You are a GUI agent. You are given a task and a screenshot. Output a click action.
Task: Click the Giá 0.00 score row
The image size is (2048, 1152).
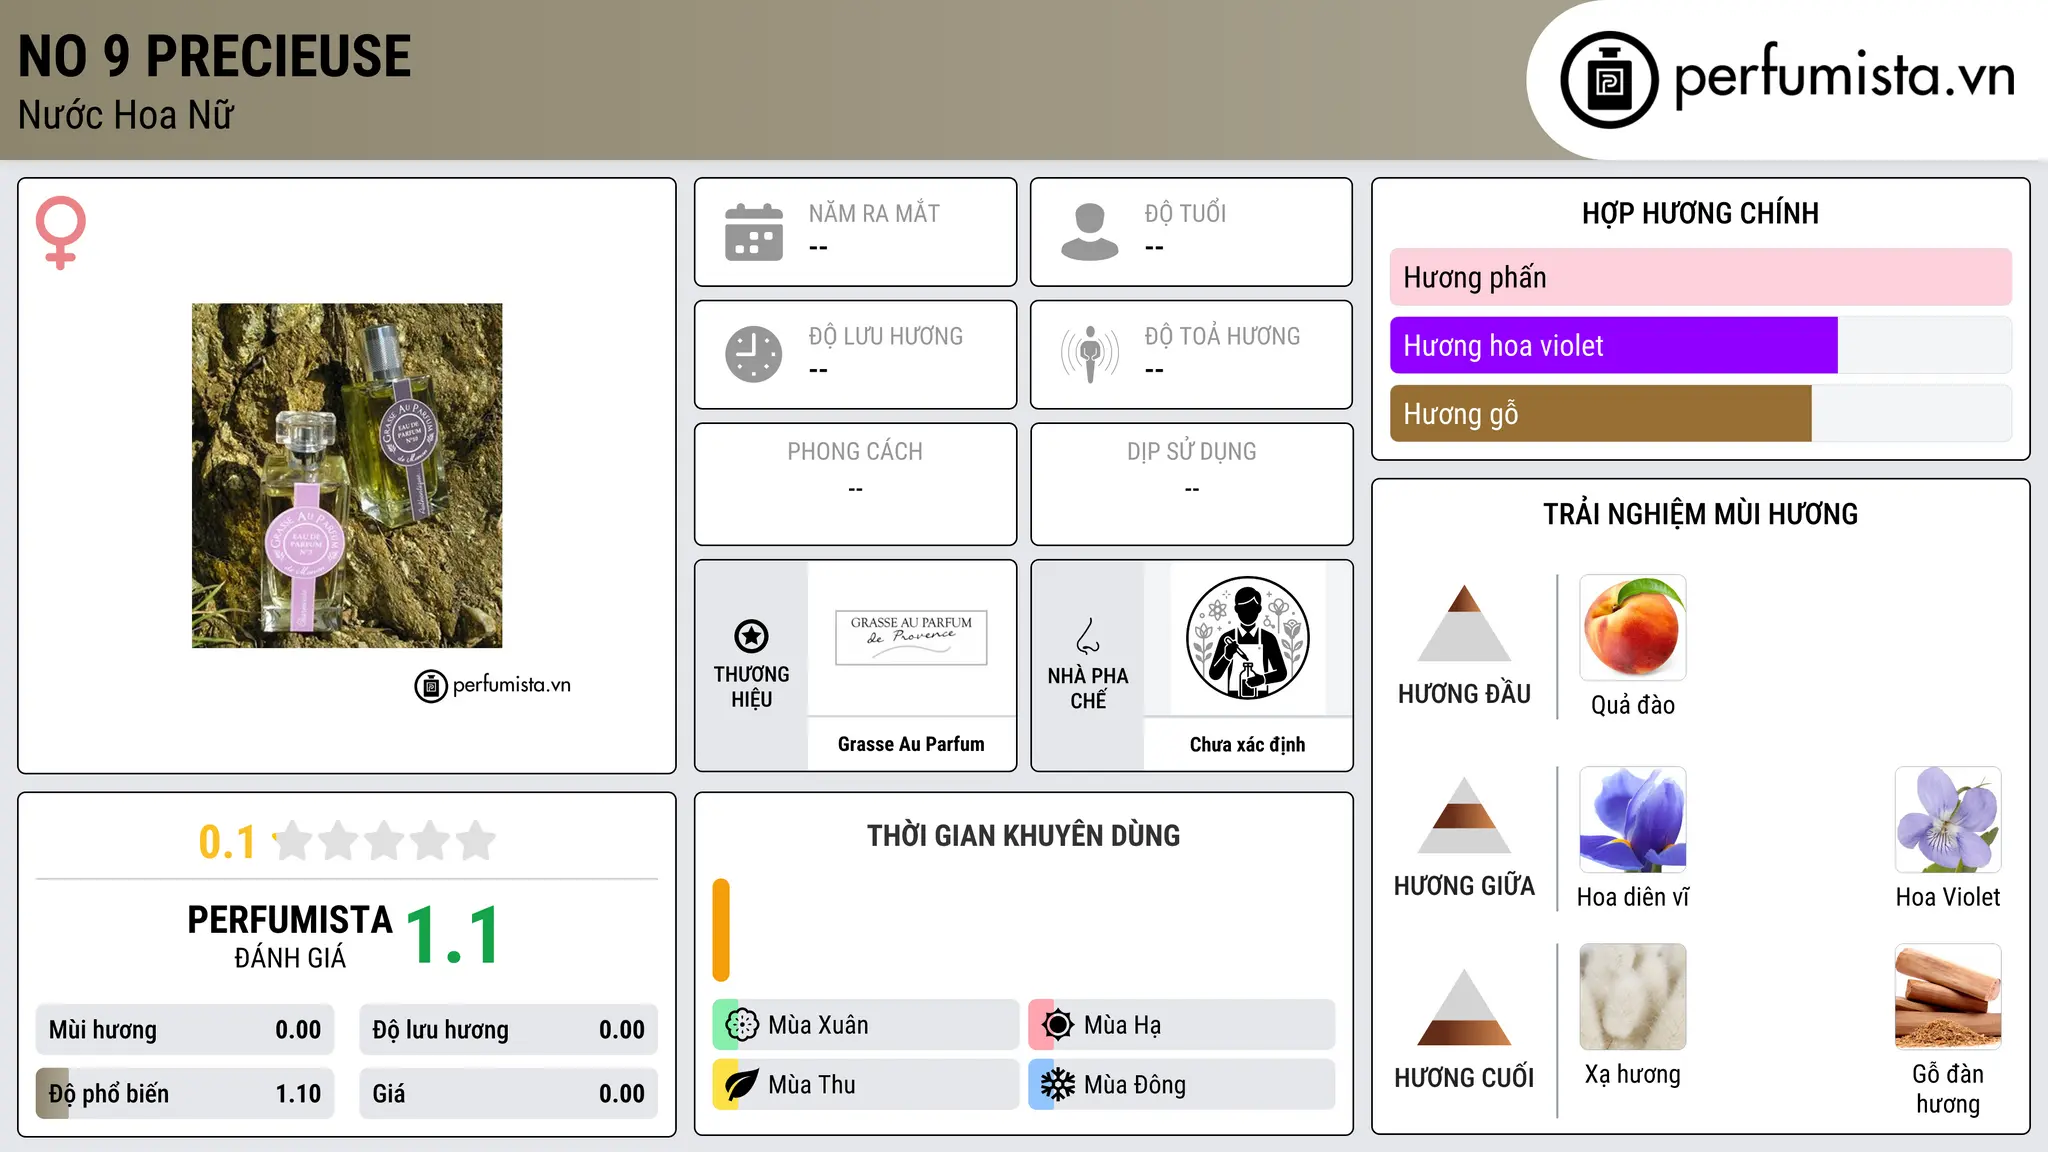[509, 1094]
